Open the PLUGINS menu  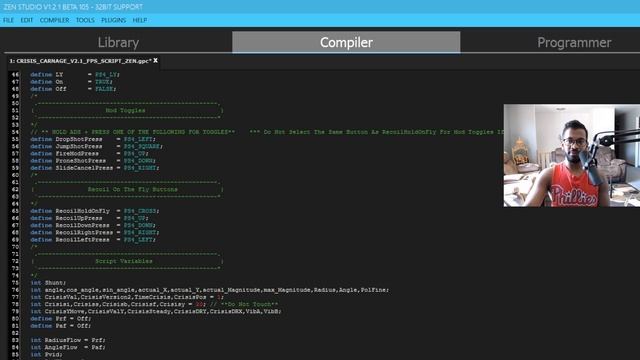point(113,20)
